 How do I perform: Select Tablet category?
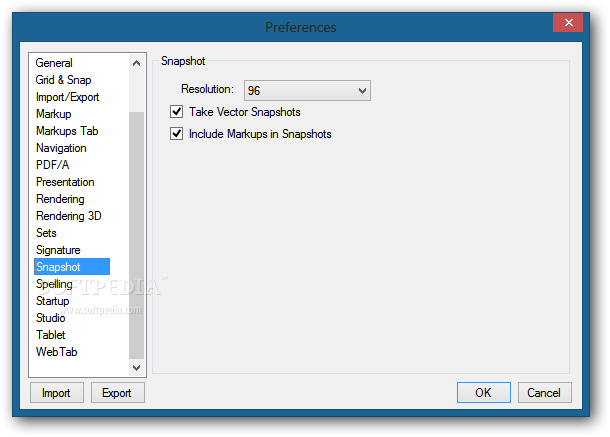pyautogui.click(x=51, y=335)
